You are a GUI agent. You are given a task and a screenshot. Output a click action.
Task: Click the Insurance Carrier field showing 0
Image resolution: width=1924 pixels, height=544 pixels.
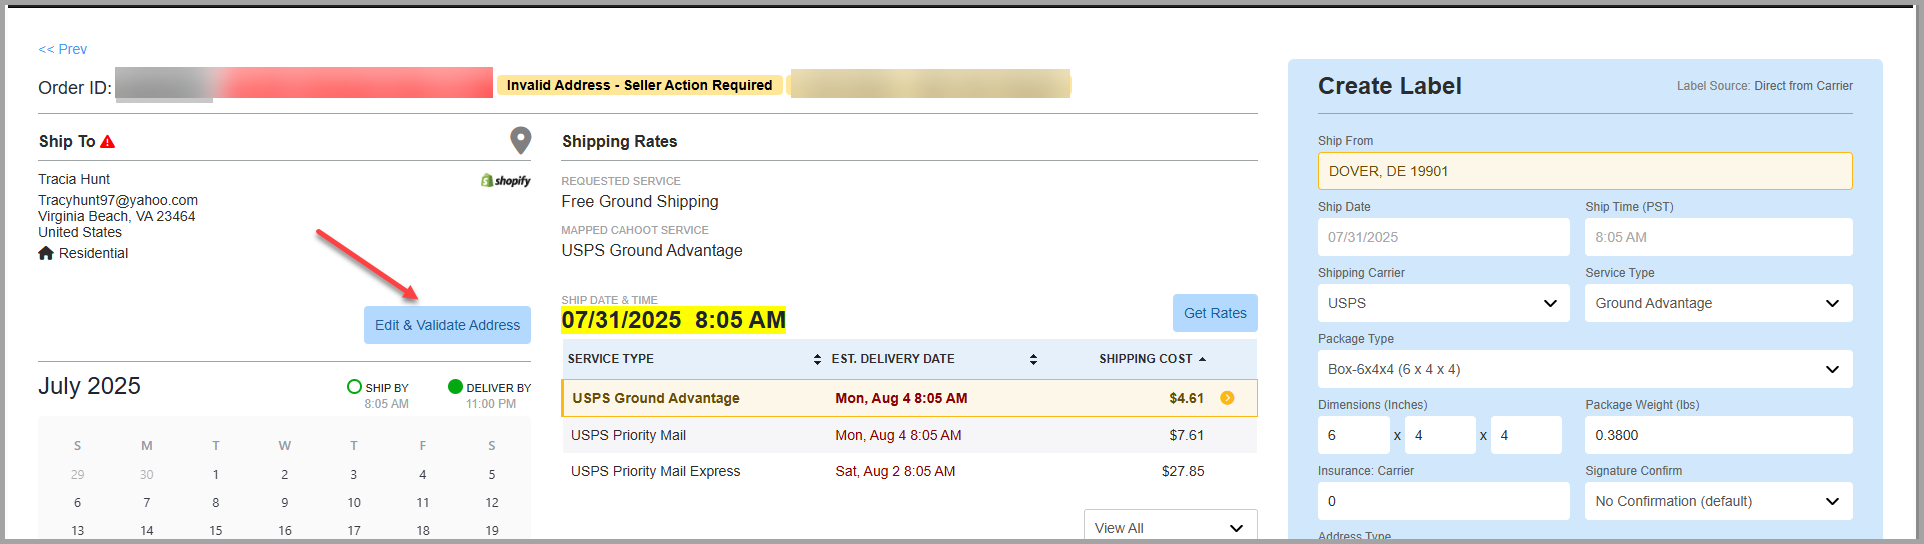coord(1443,501)
